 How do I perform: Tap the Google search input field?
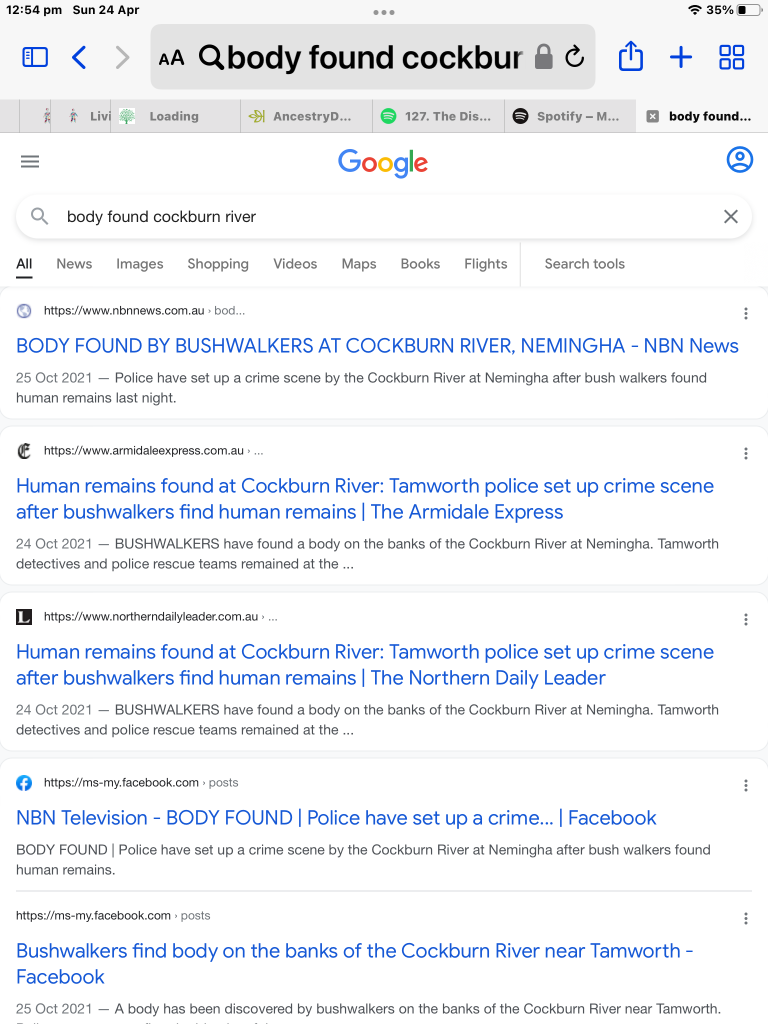(x=380, y=216)
